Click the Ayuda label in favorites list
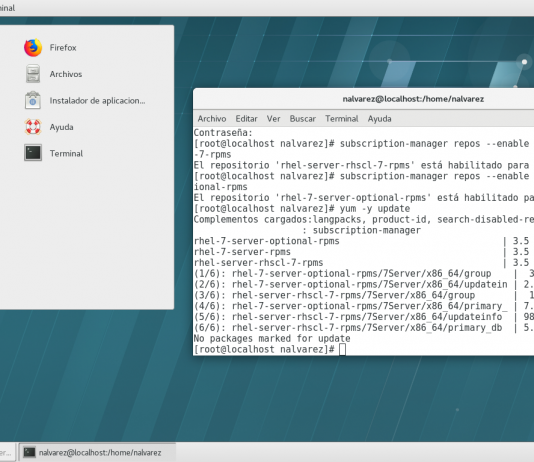The height and width of the screenshot is (462, 534). pyautogui.click(x=61, y=127)
